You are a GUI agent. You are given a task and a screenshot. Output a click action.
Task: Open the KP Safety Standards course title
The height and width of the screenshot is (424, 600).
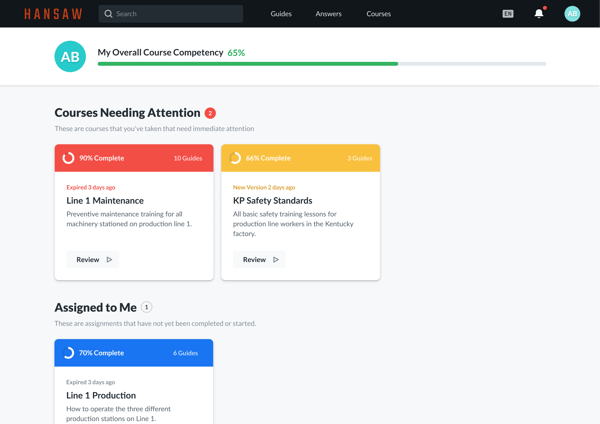coord(272,200)
